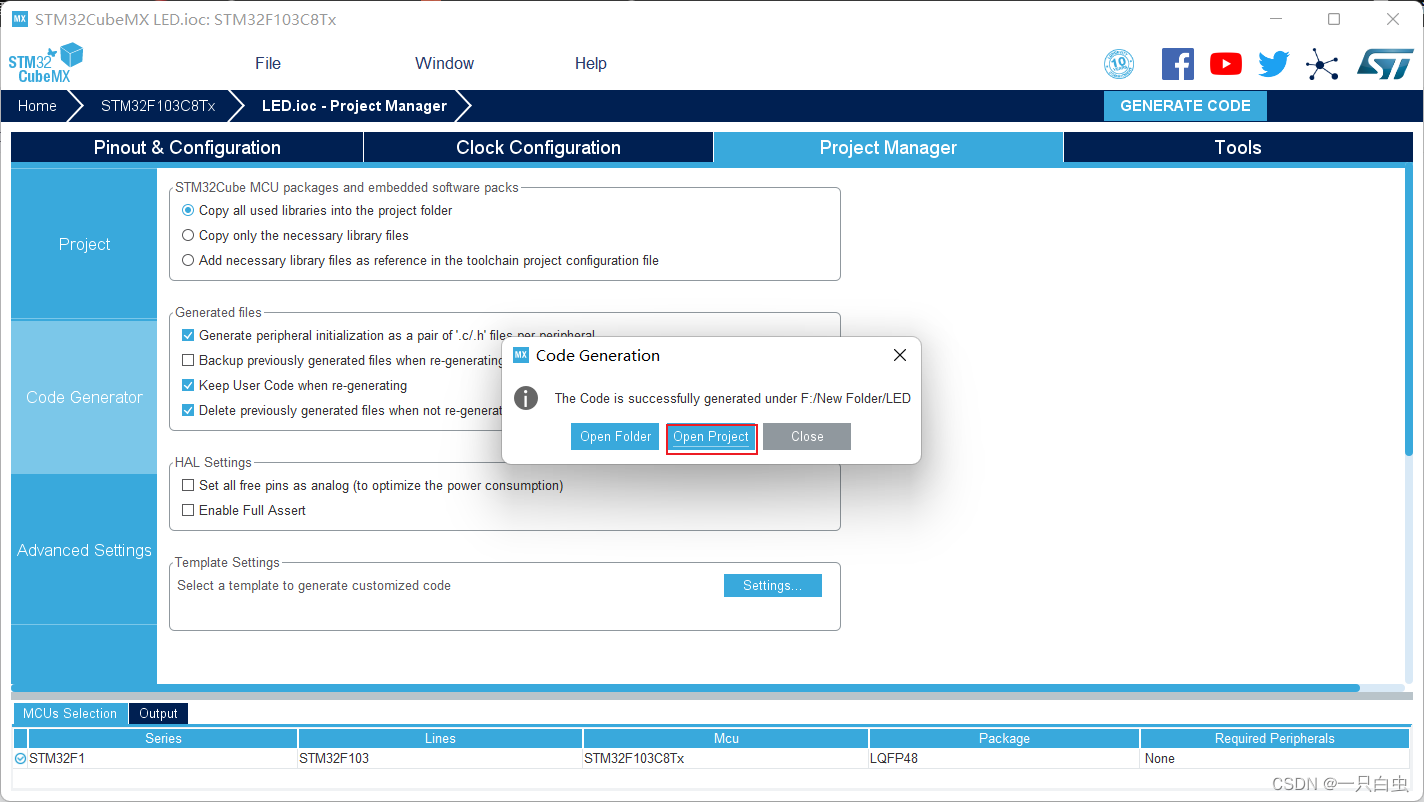Click the check icon beside the STM32F1 row
The image size is (1424, 802).
[20, 759]
